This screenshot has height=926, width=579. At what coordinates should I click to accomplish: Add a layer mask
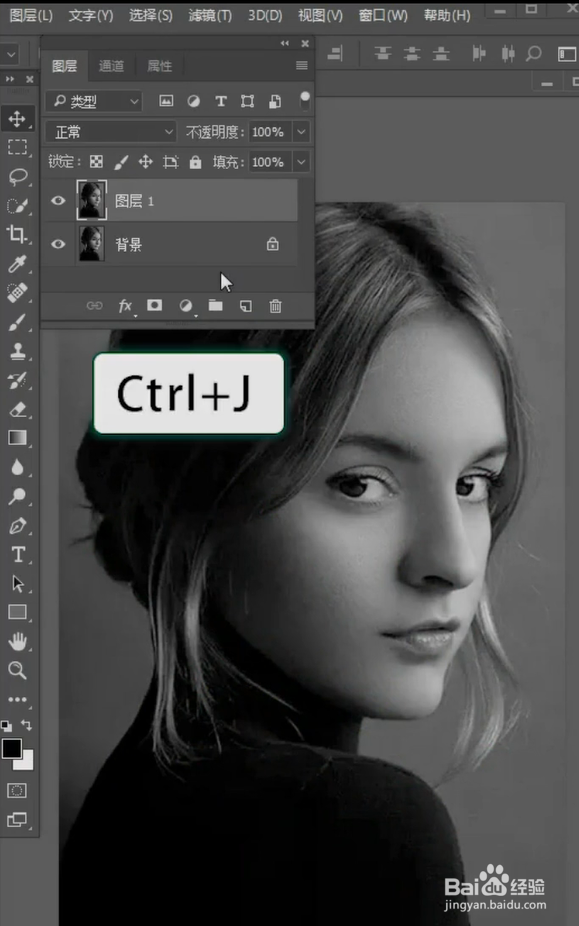(154, 305)
